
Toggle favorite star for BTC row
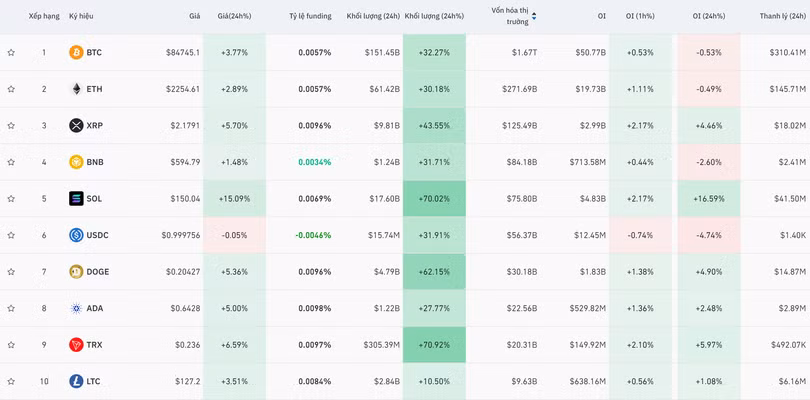11,52
